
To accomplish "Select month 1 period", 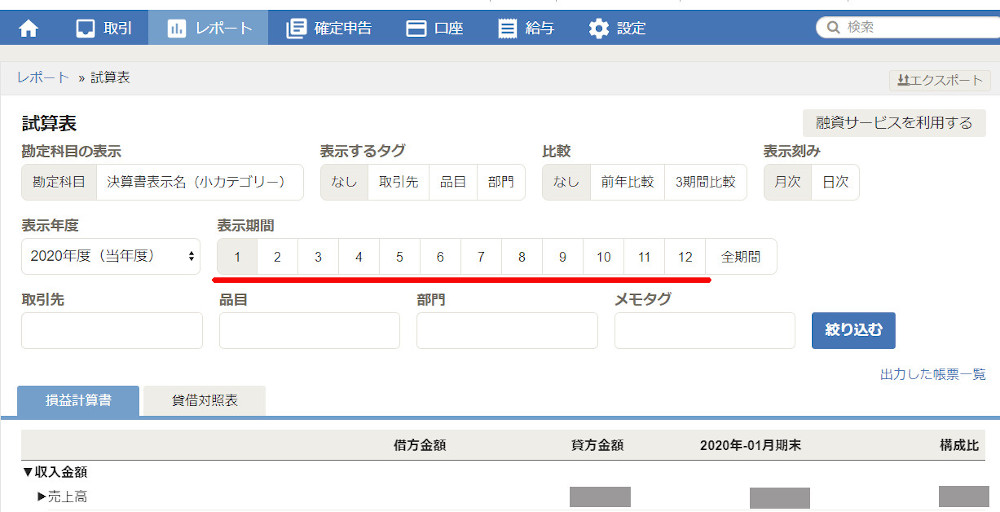I will click(237, 257).
